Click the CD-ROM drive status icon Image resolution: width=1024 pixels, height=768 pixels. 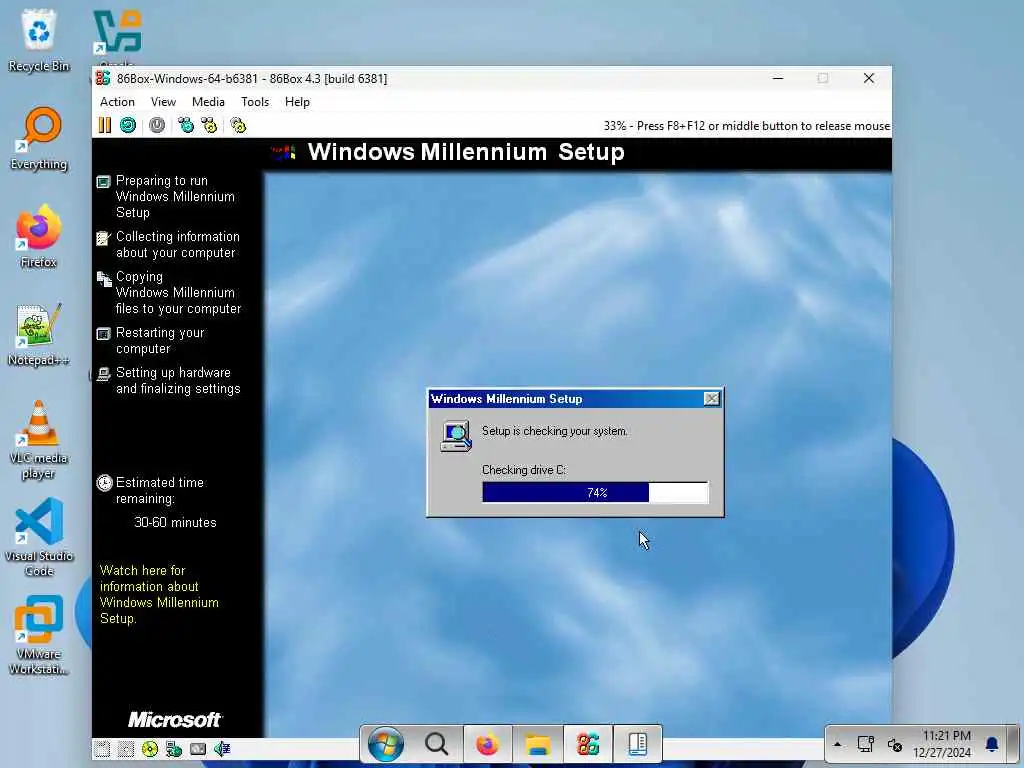150,748
